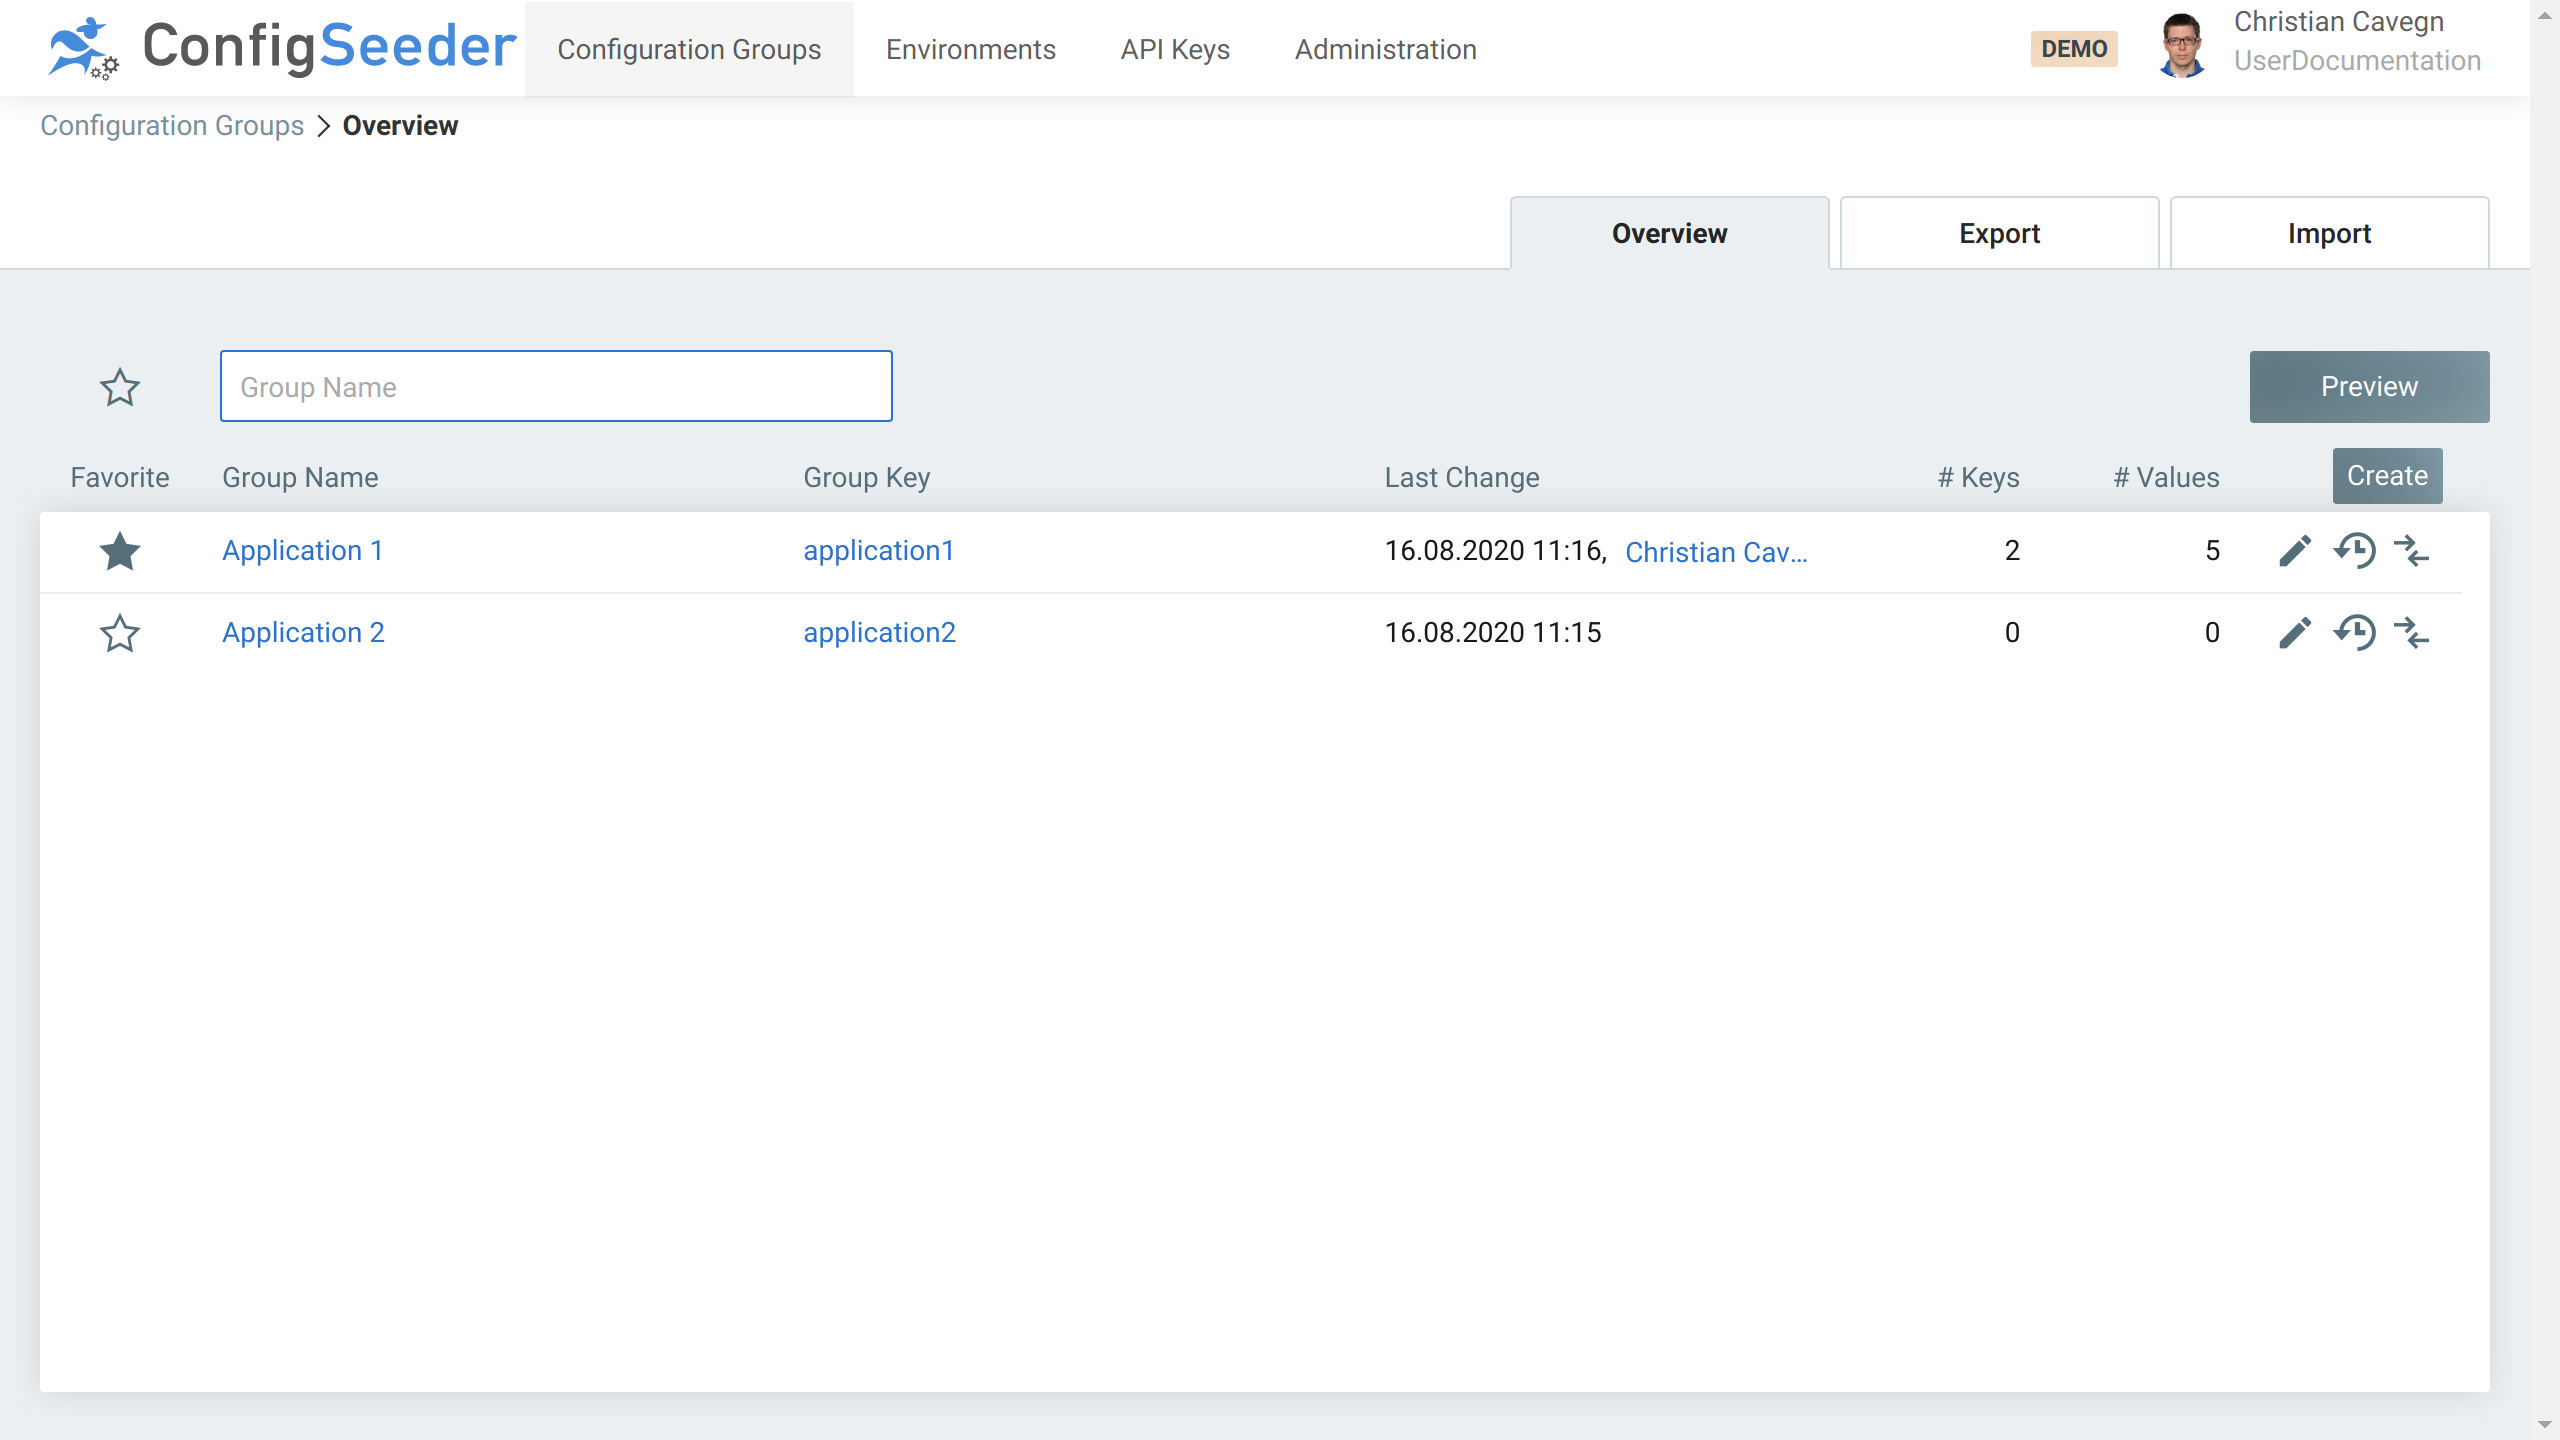Open the API Keys section

tap(1174, 48)
